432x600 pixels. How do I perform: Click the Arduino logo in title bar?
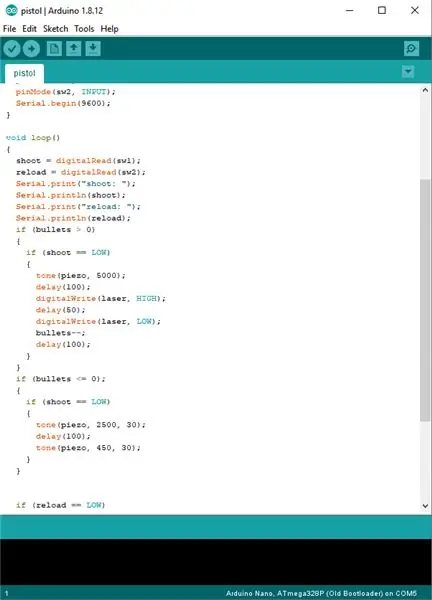click(11, 10)
